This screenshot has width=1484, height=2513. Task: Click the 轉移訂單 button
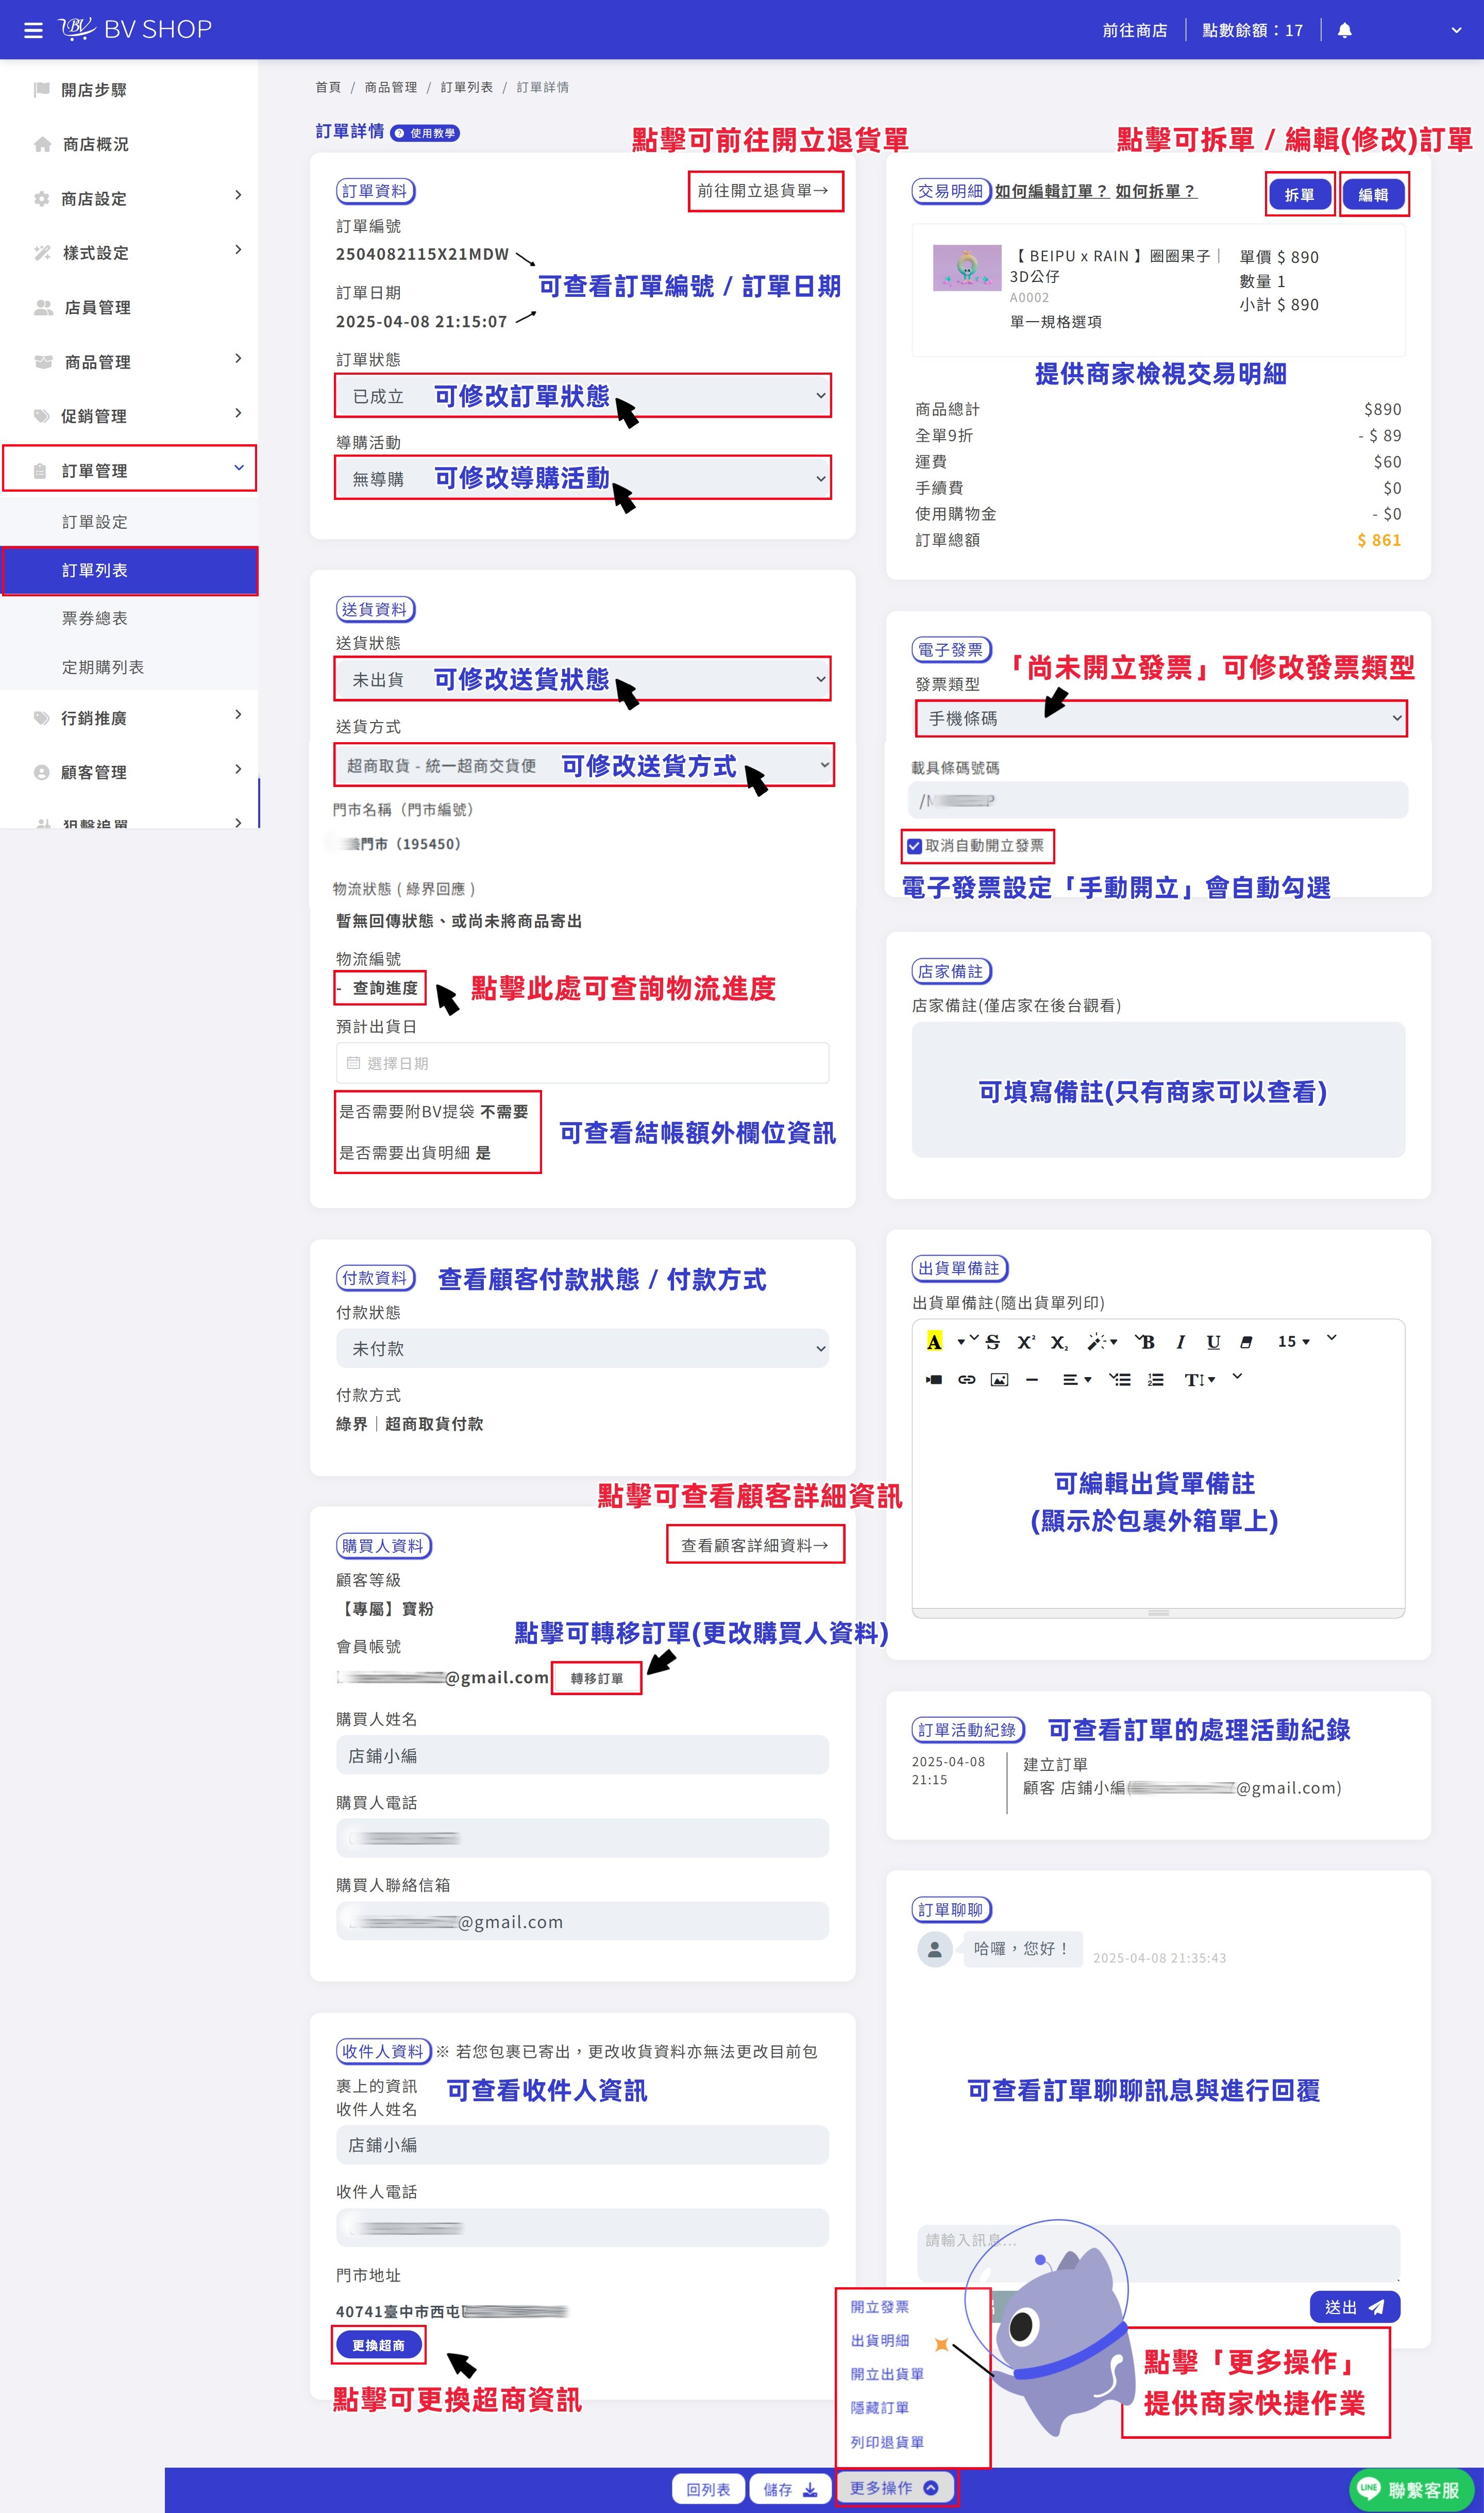[x=597, y=1678]
